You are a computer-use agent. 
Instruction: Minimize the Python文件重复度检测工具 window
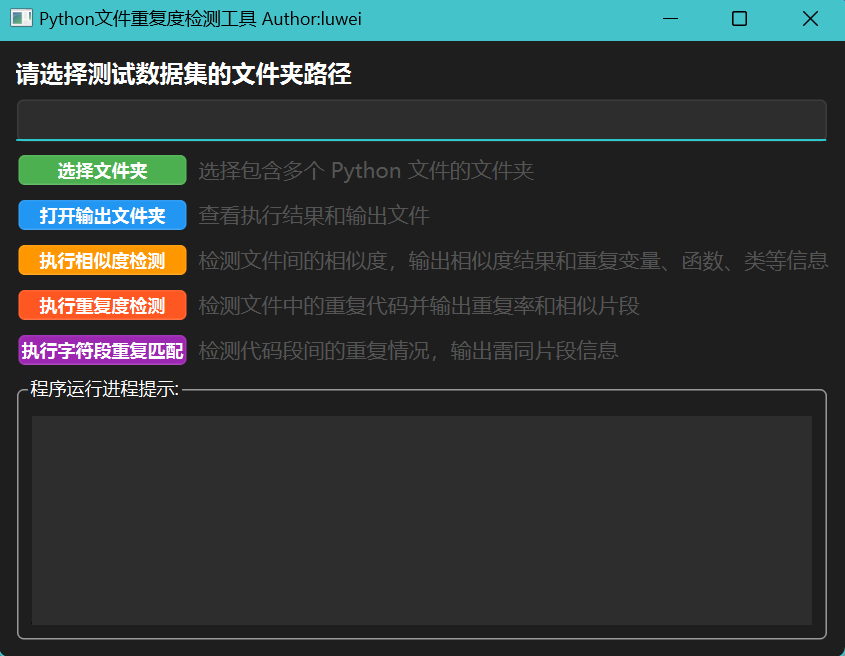(x=669, y=19)
